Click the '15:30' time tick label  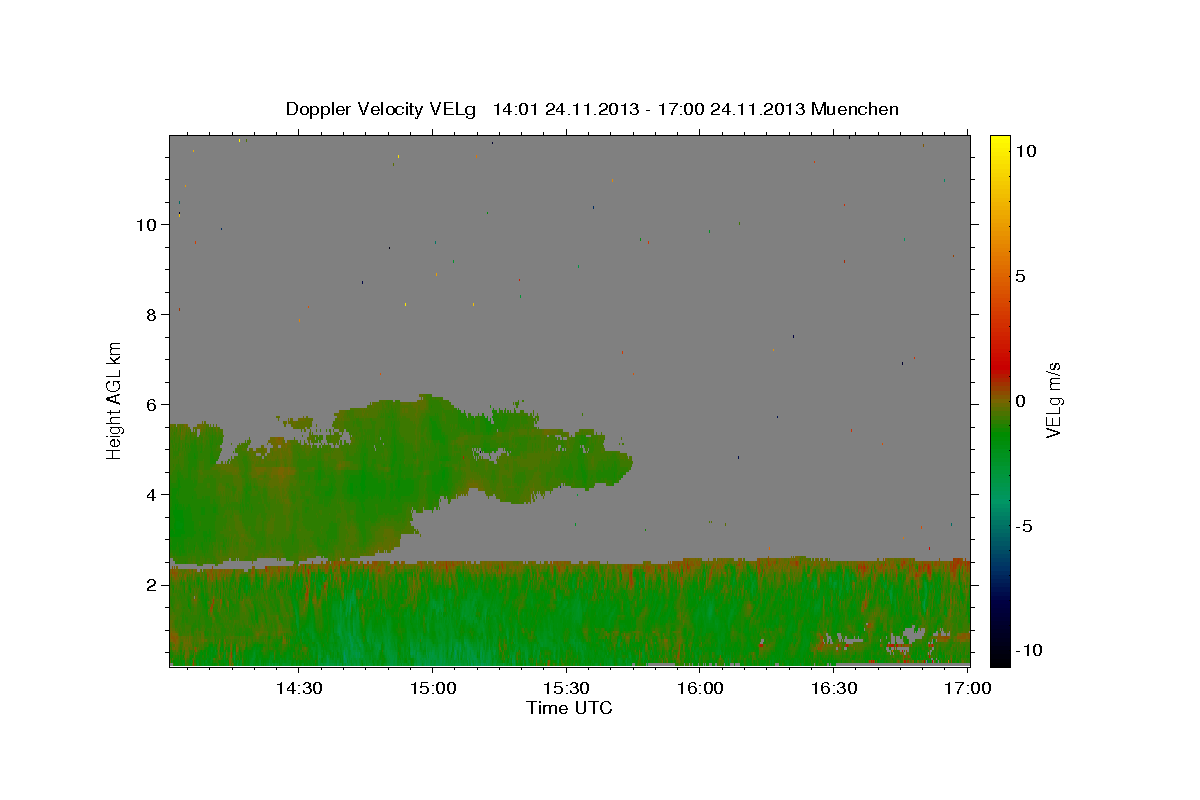[567, 688]
